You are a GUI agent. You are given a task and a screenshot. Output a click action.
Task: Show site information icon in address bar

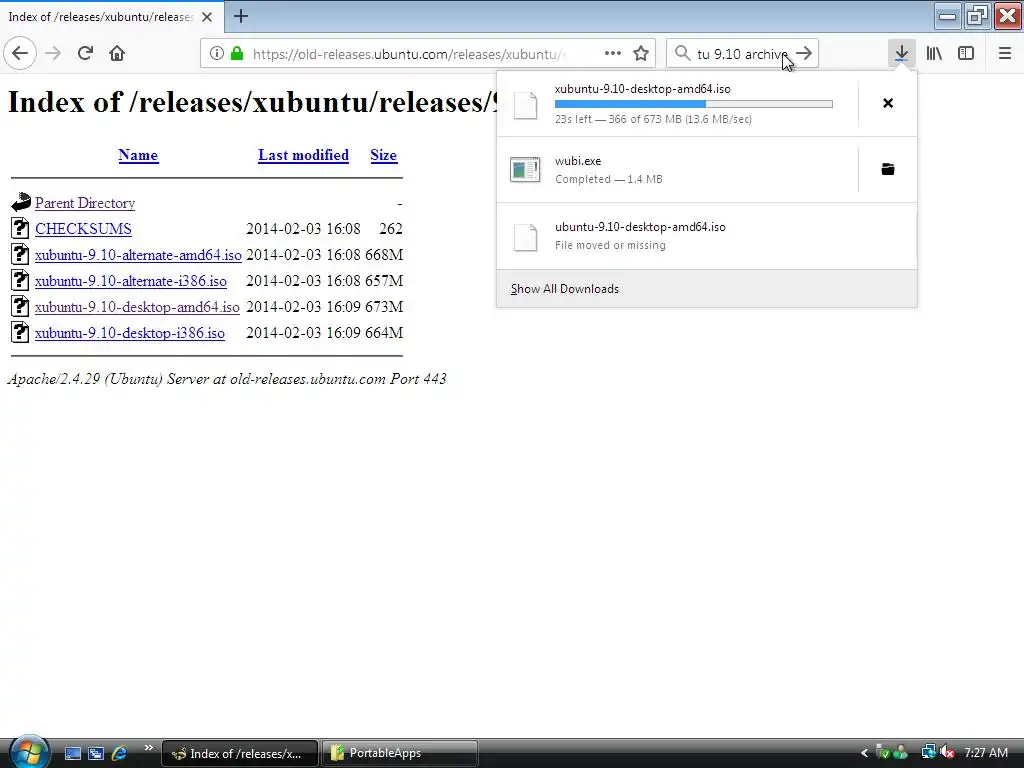click(216, 54)
